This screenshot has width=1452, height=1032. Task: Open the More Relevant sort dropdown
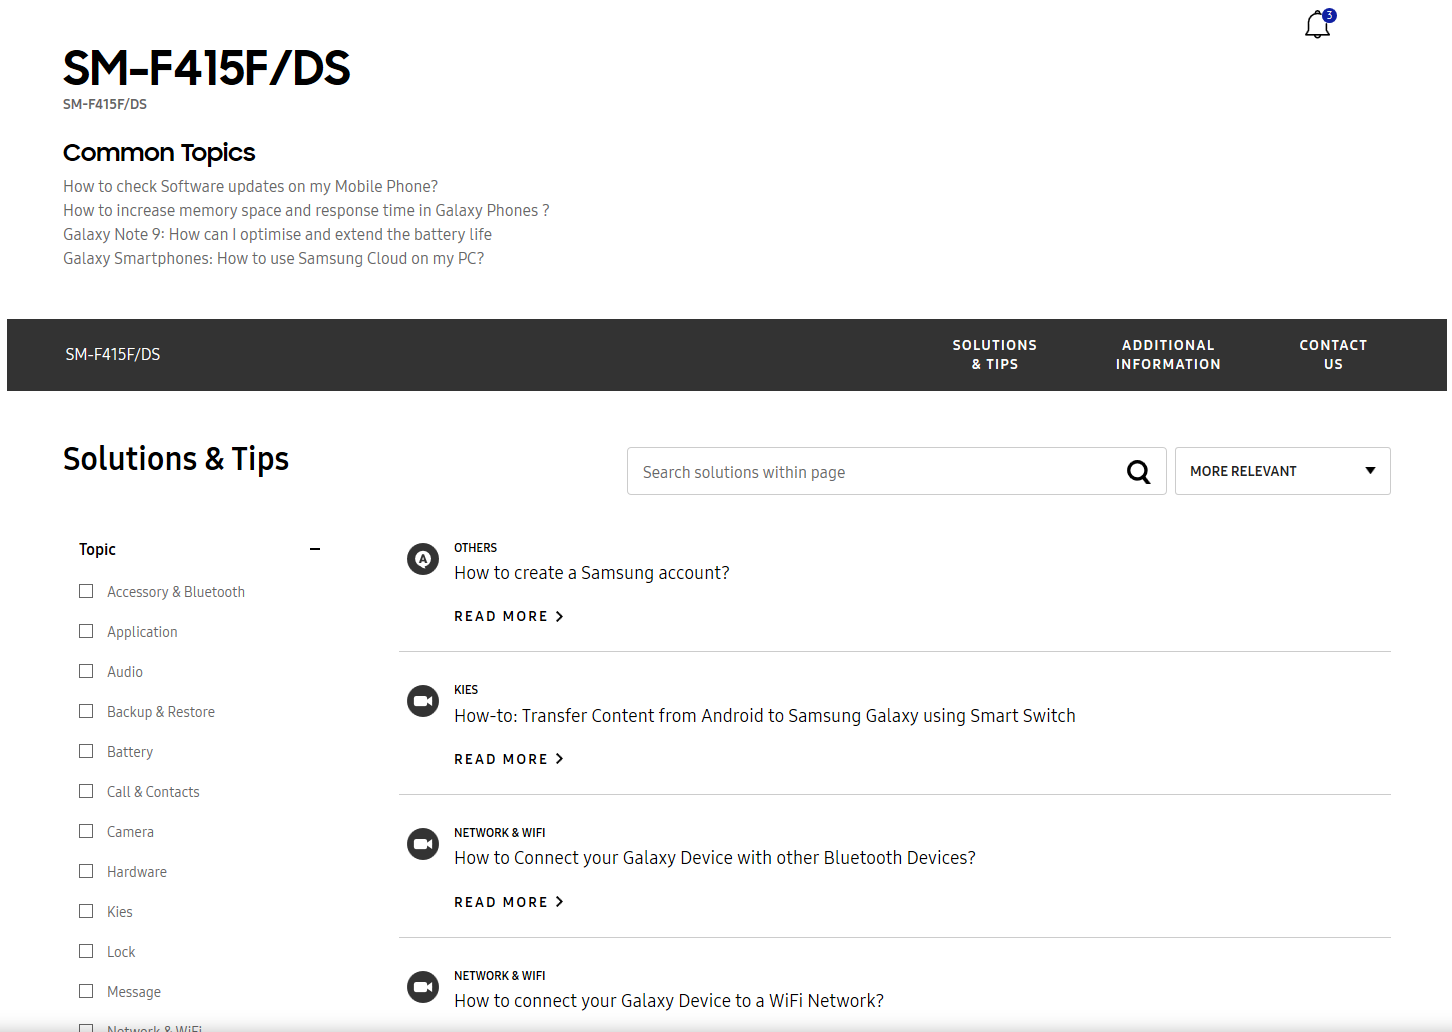[1282, 471]
